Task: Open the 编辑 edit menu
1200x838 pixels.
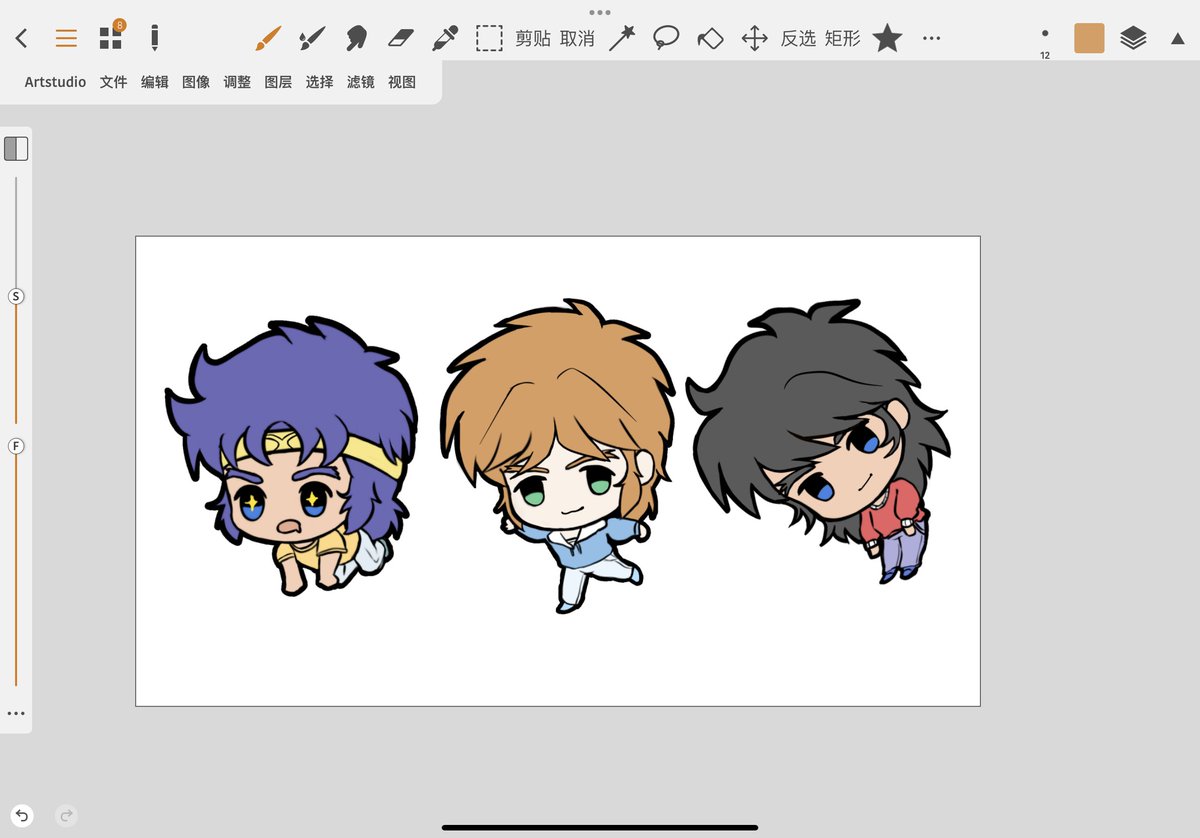Action: tap(155, 82)
